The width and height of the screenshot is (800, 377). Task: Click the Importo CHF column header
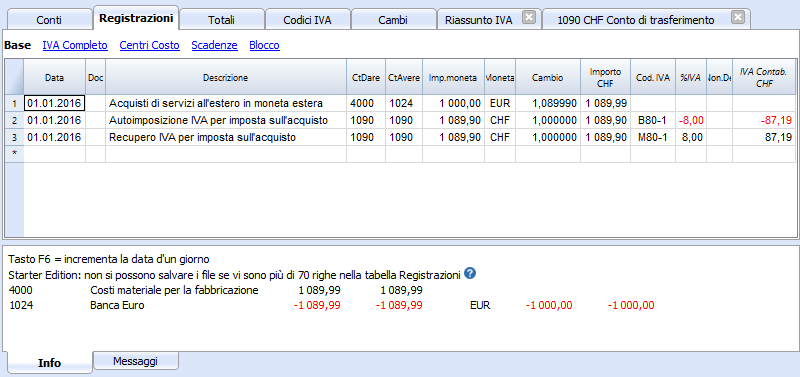pos(605,78)
